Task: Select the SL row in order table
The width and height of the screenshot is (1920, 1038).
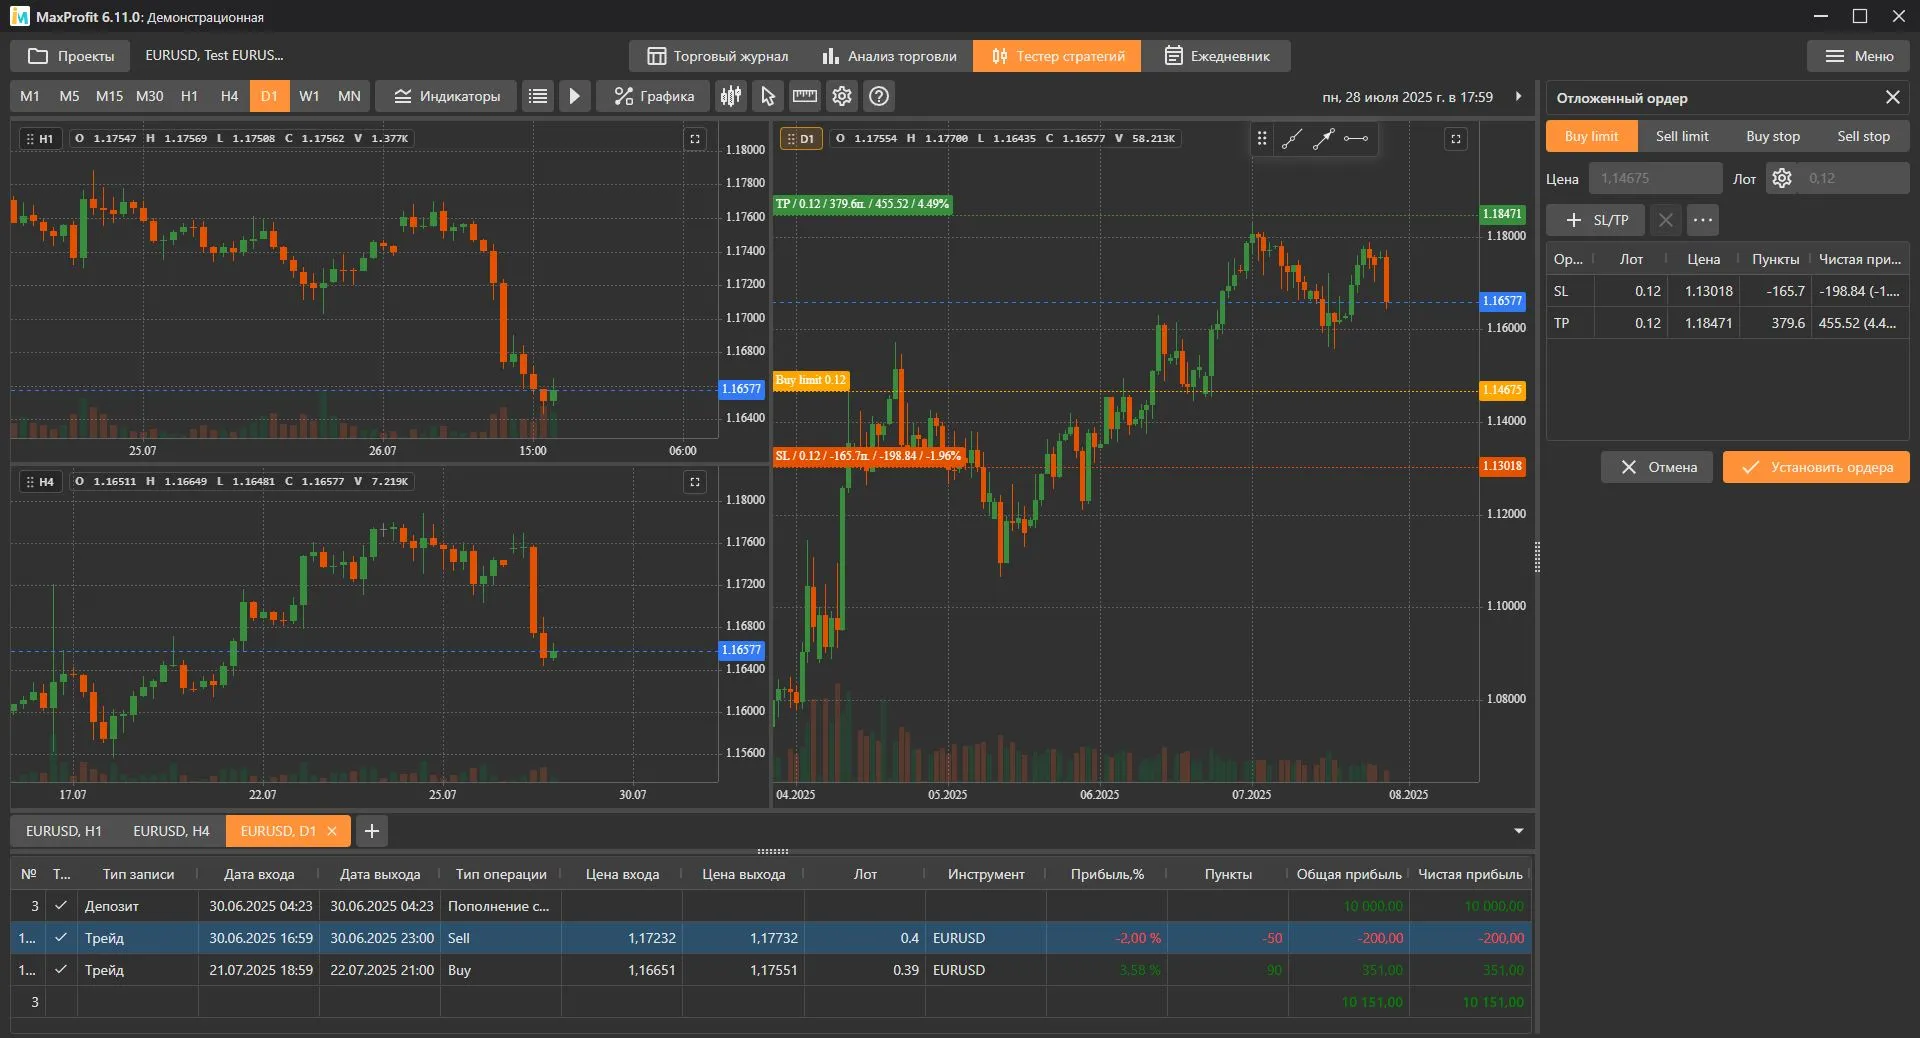Action: coord(1727,291)
